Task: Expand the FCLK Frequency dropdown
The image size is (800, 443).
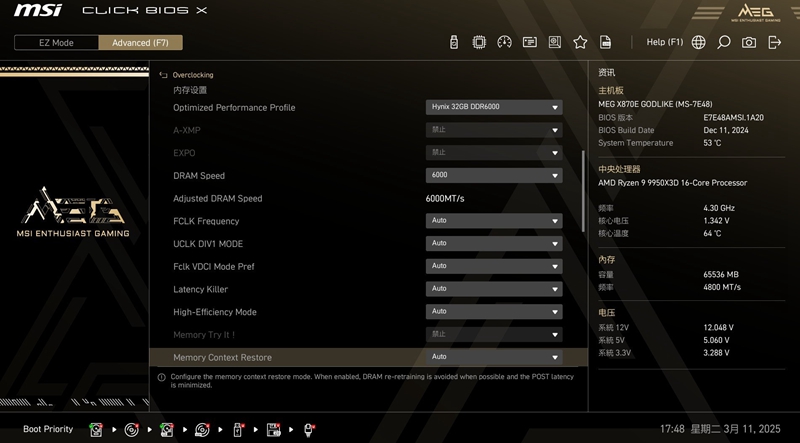Action: tap(493, 221)
